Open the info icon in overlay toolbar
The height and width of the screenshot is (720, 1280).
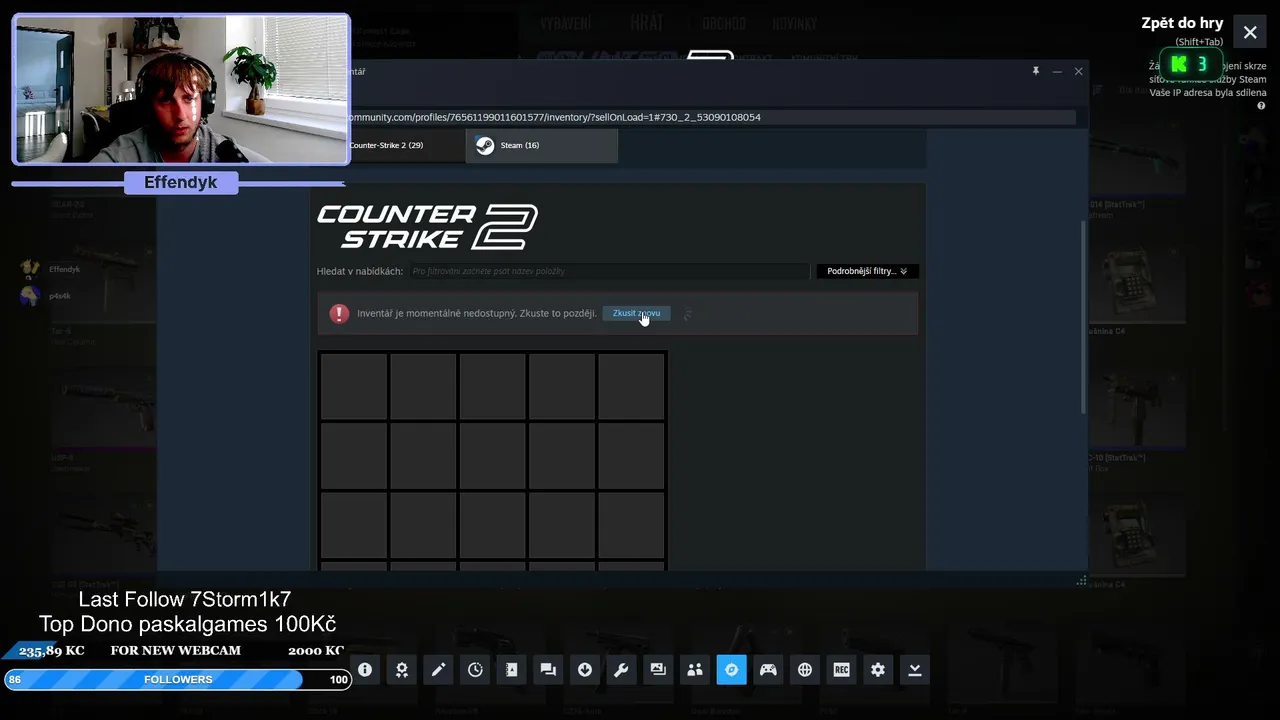[x=365, y=670]
